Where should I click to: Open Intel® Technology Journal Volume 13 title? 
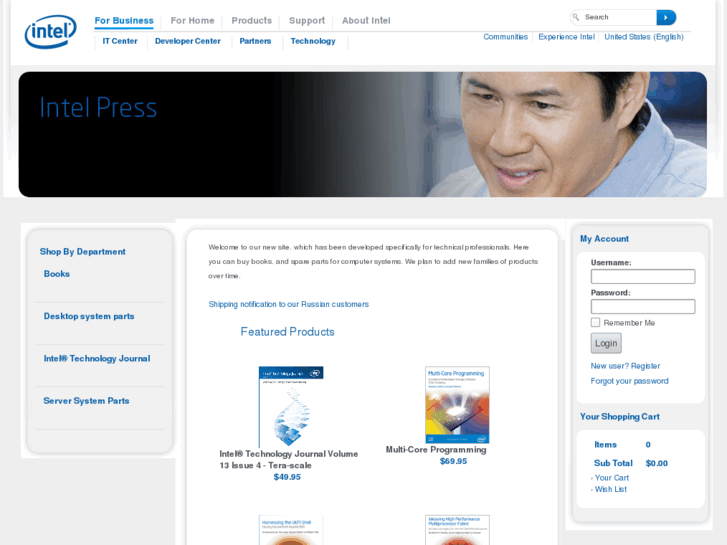click(x=288, y=460)
